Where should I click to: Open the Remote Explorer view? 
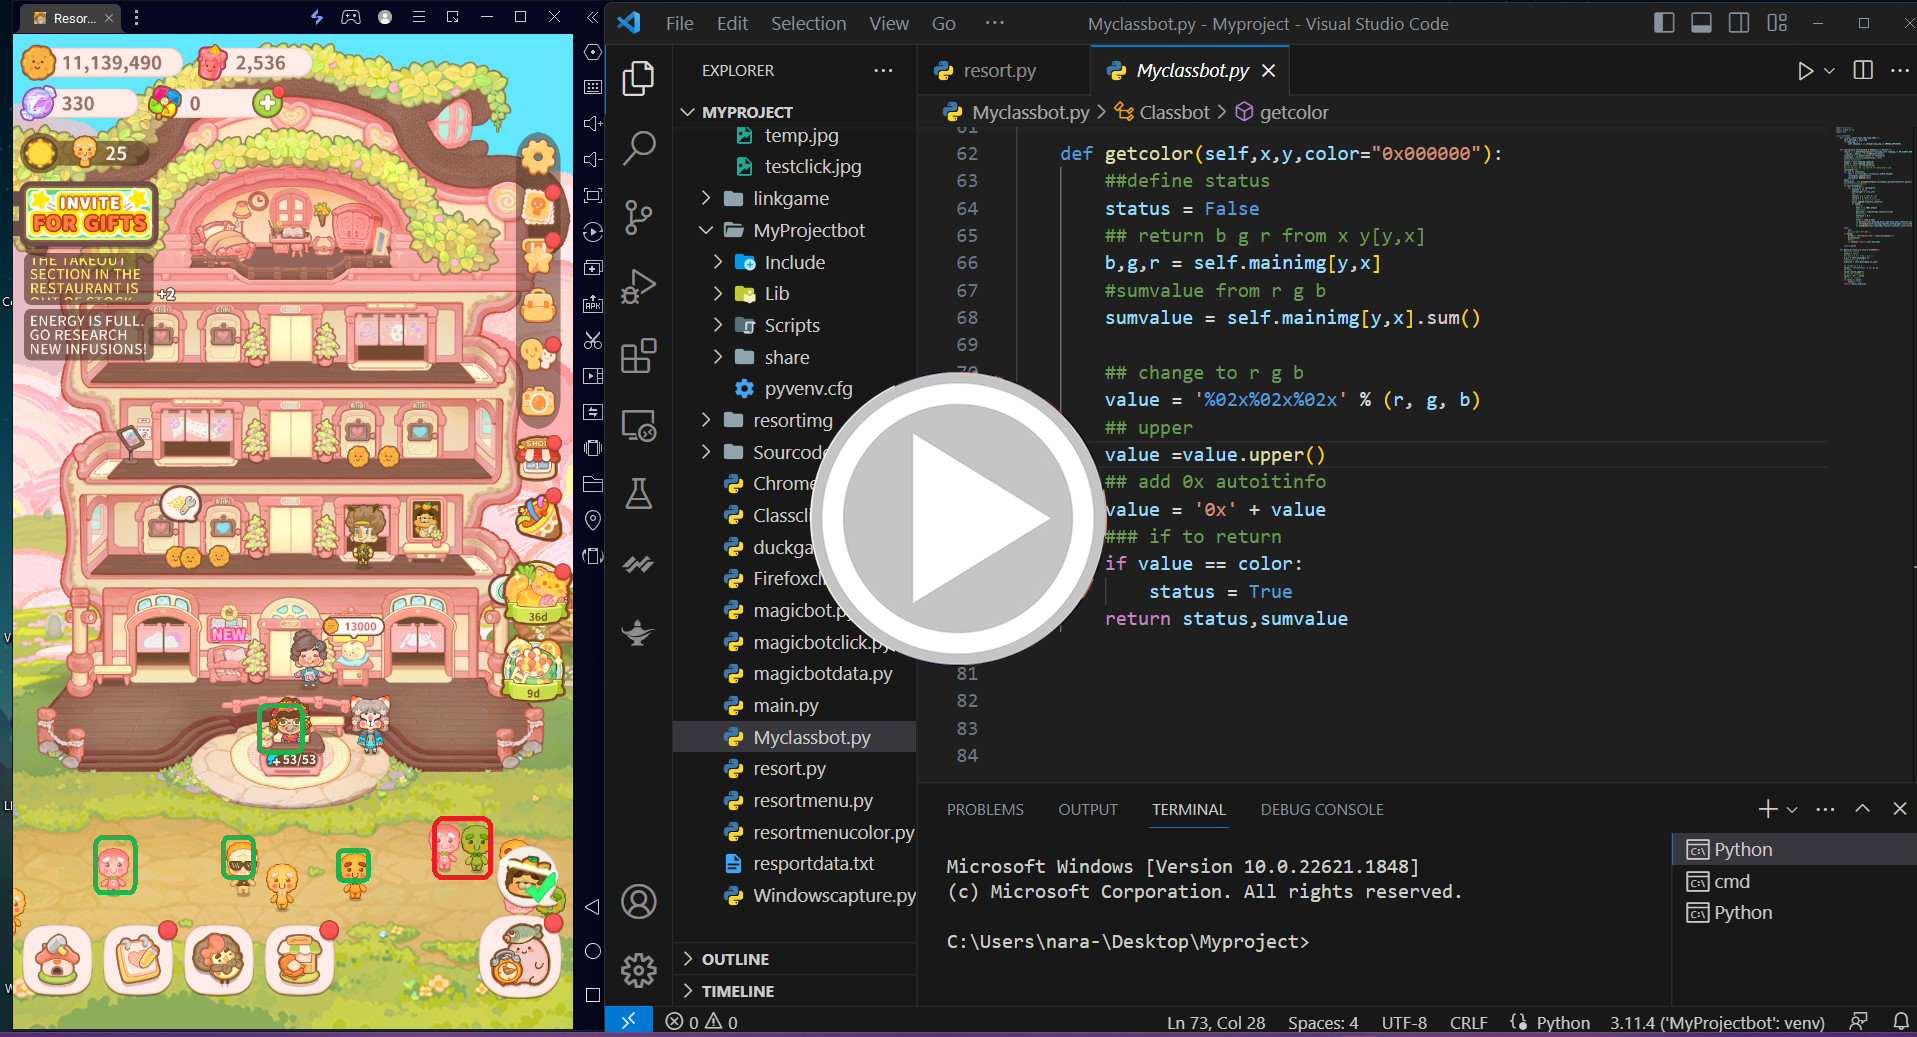[638, 426]
